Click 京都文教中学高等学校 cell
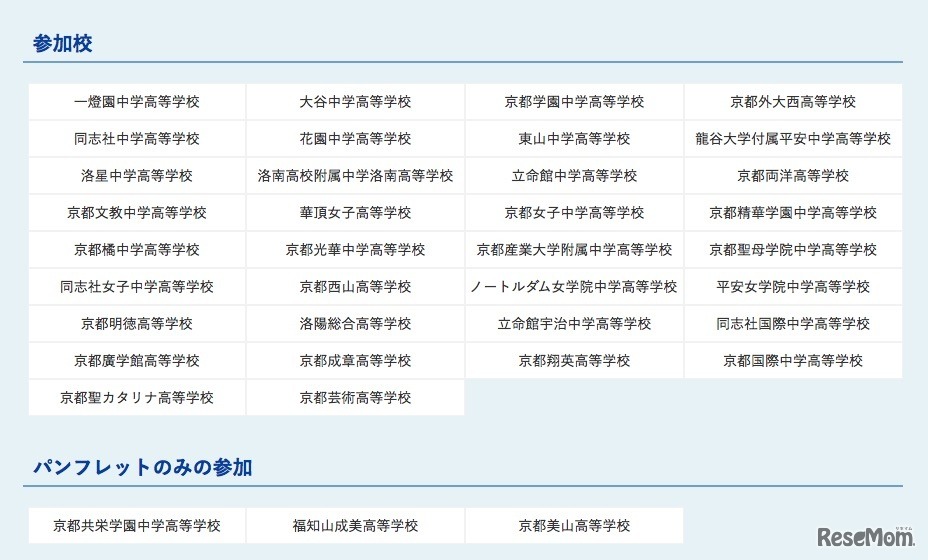This screenshot has height=560, width=928. coord(137,213)
